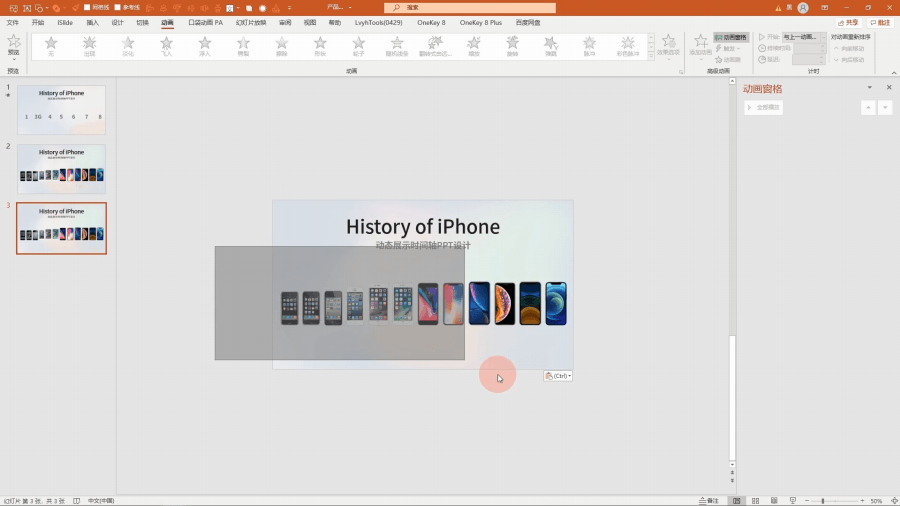Move animation down in animation pane
Image resolution: width=900 pixels, height=506 pixels.
(885, 107)
